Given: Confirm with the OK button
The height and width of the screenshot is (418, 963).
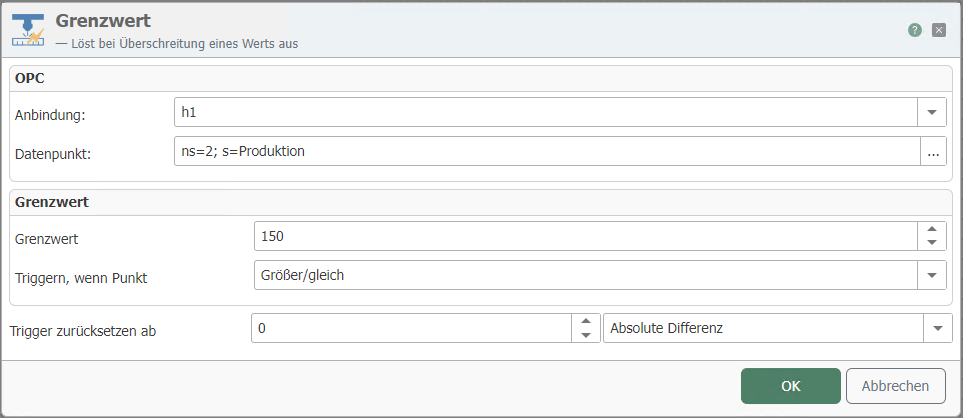Looking at the screenshot, I should (790, 386).
